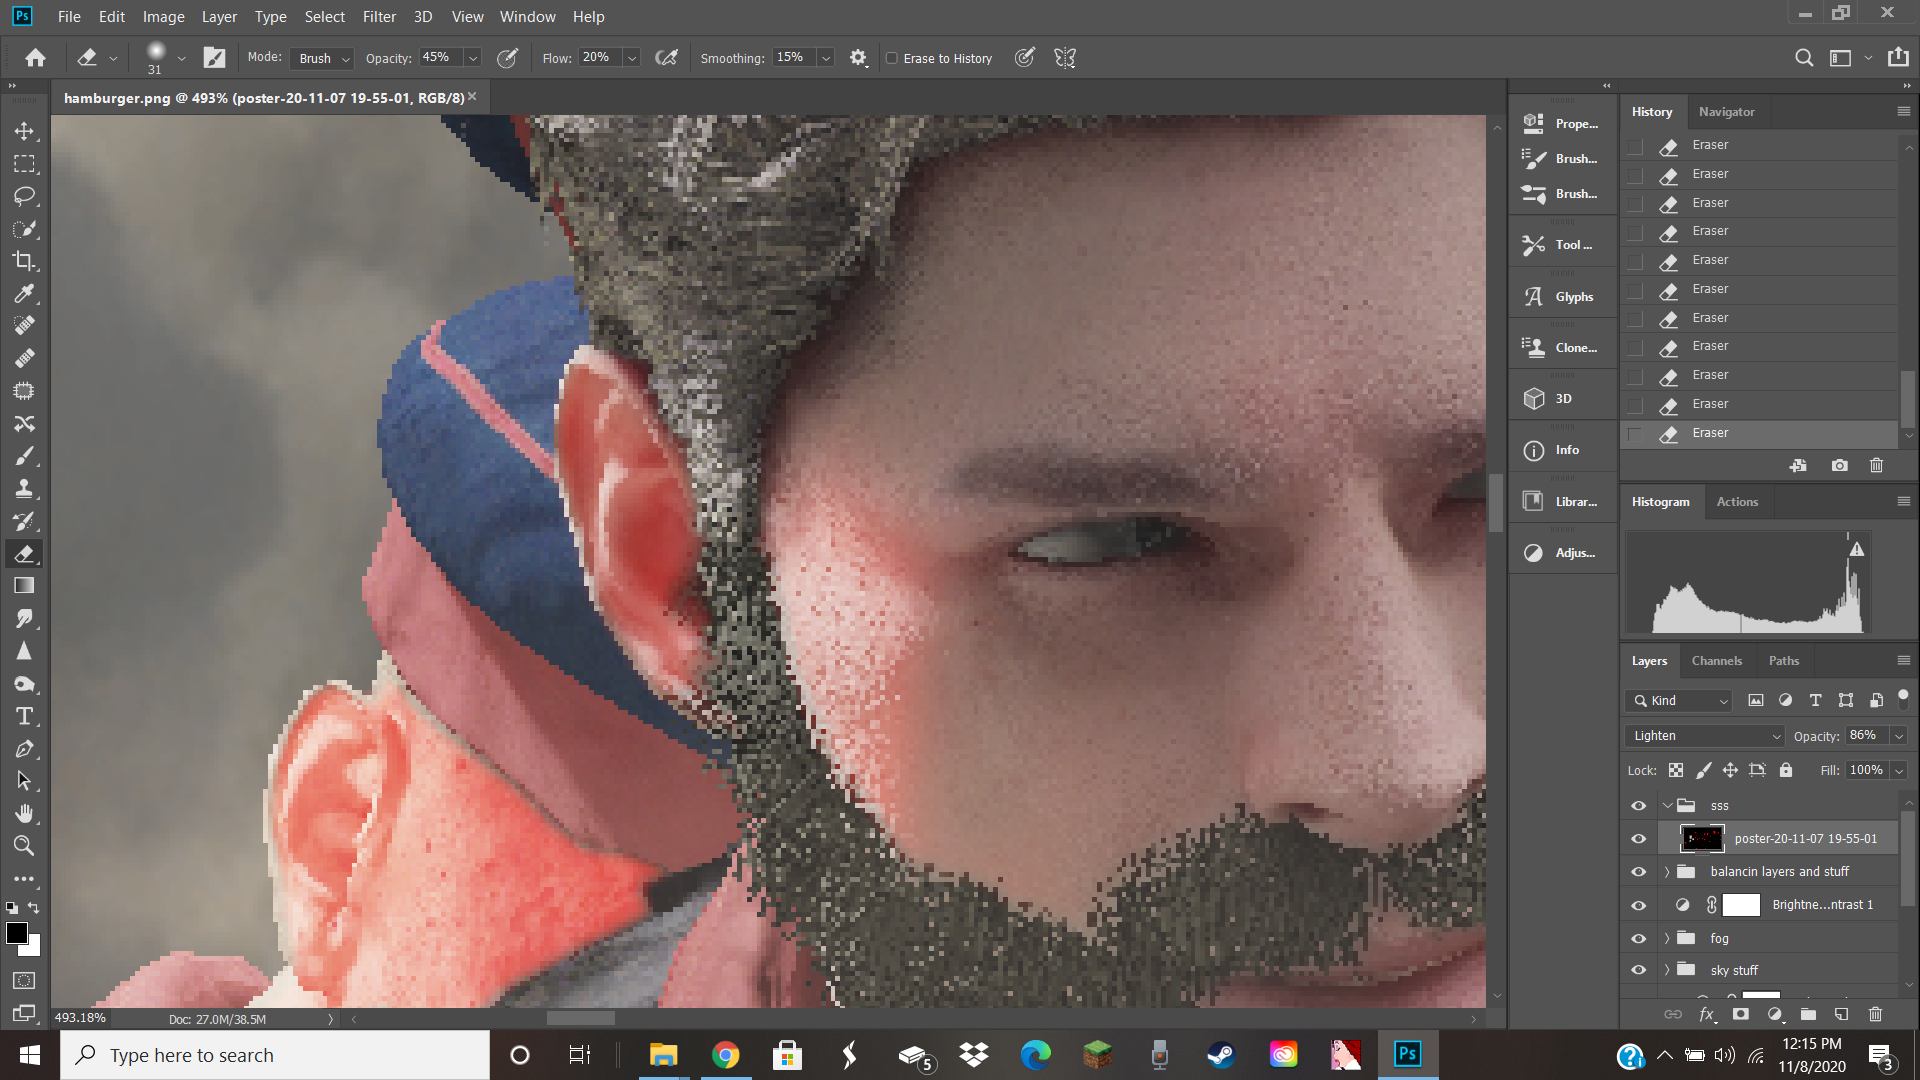
Task: Select the Lasso tool
Action: tap(24, 196)
